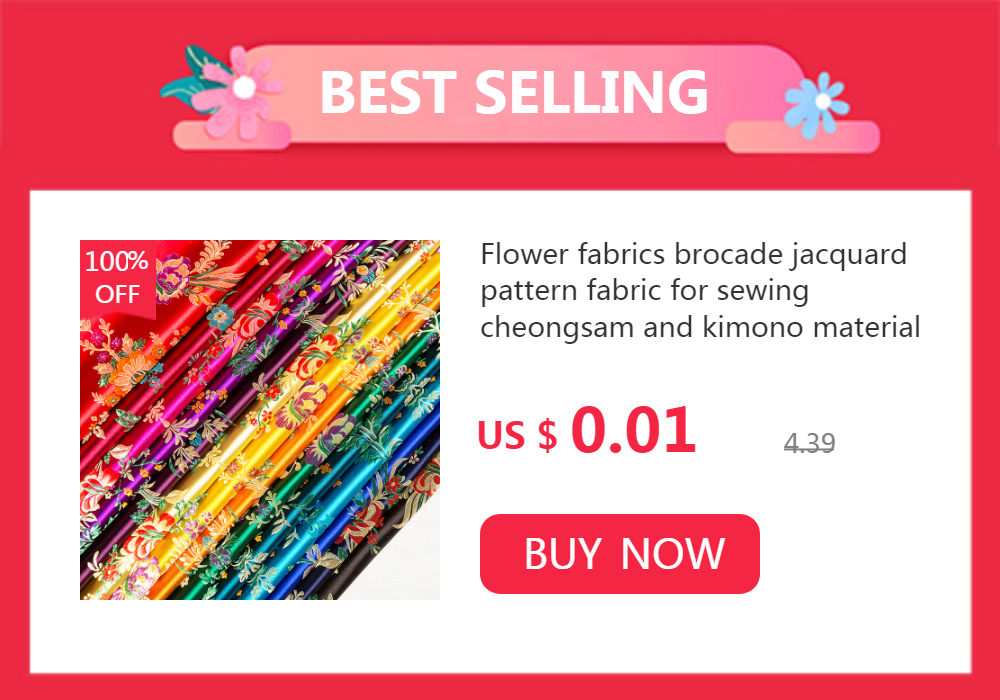Click the pink pill shape under blue flower
This screenshot has width=1000, height=700.
pos(803,137)
